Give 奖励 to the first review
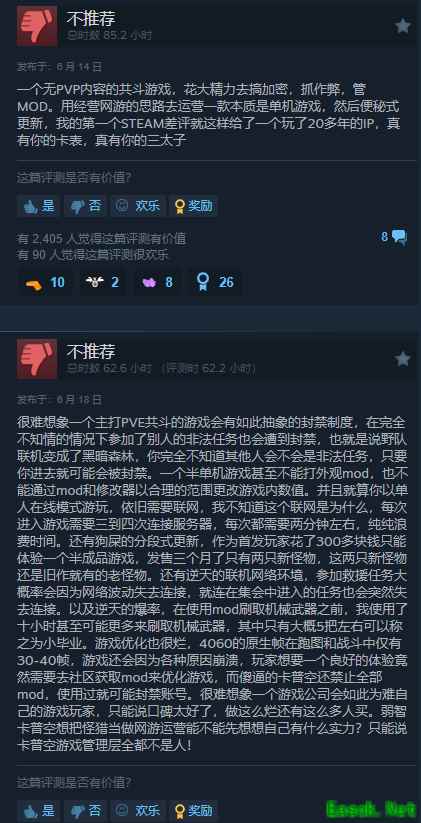The height and width of the screenshot is (823, 421). point(193,206)
